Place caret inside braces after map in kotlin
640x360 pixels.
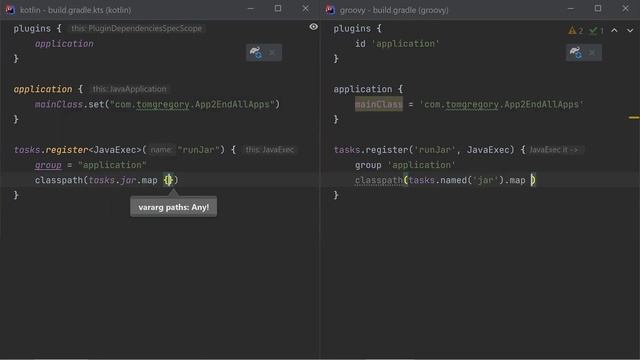pos(169,180)
